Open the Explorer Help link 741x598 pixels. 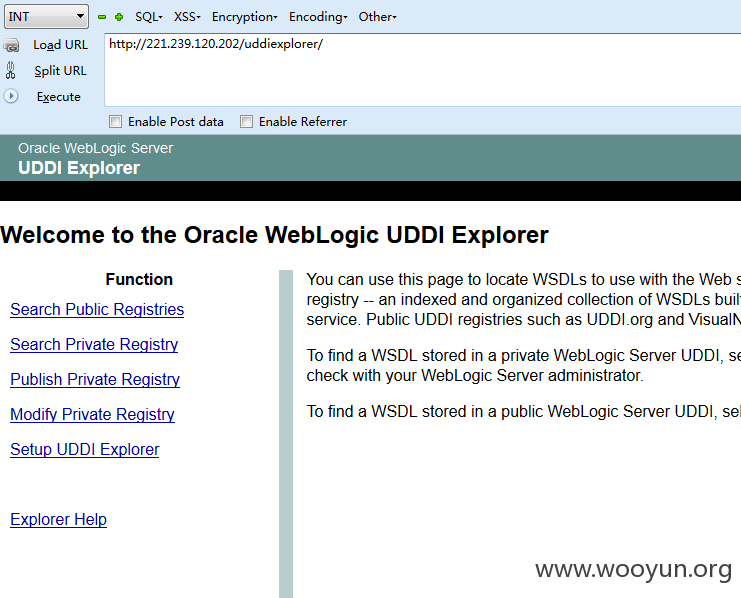click(59, 519)
